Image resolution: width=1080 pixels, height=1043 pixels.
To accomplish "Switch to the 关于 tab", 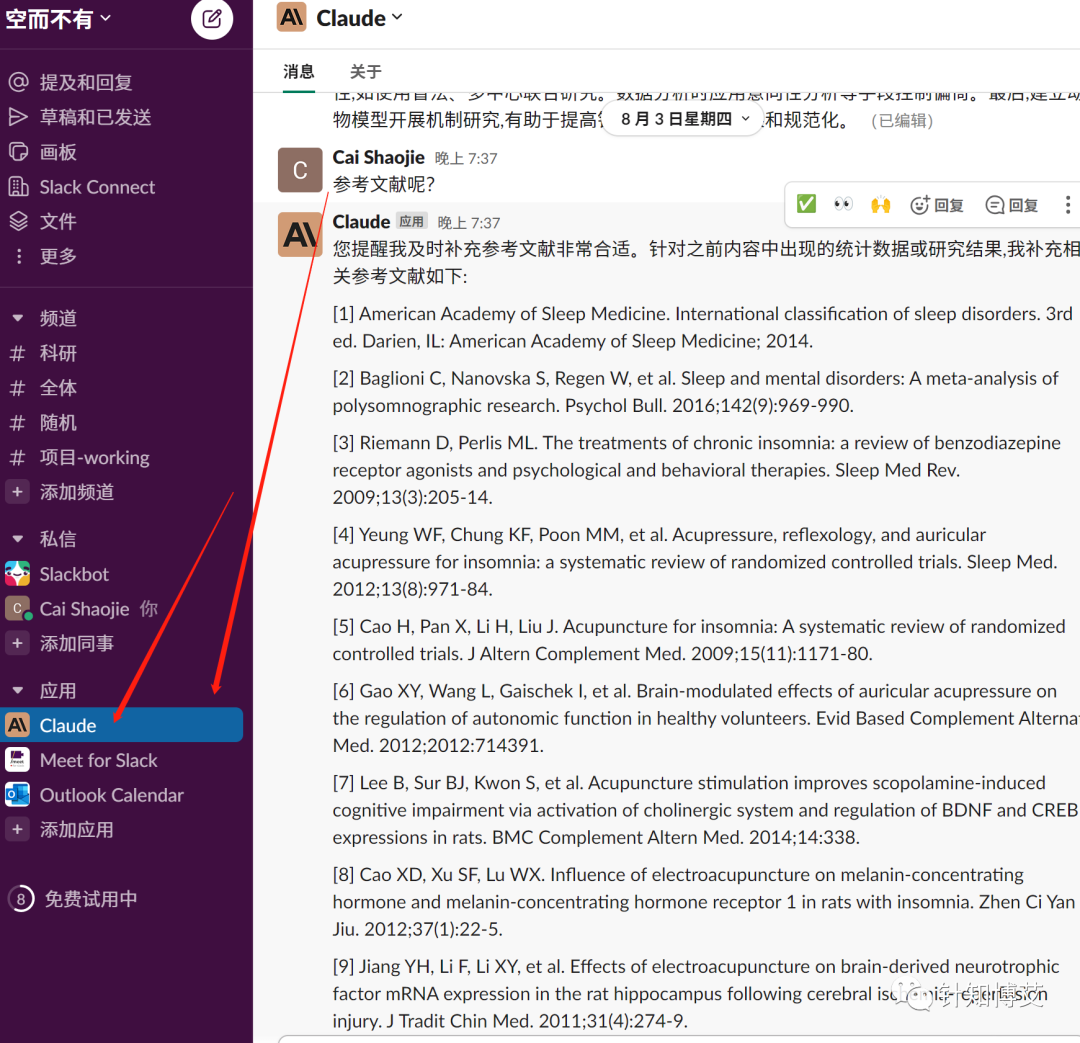I will tap(365, 72).
